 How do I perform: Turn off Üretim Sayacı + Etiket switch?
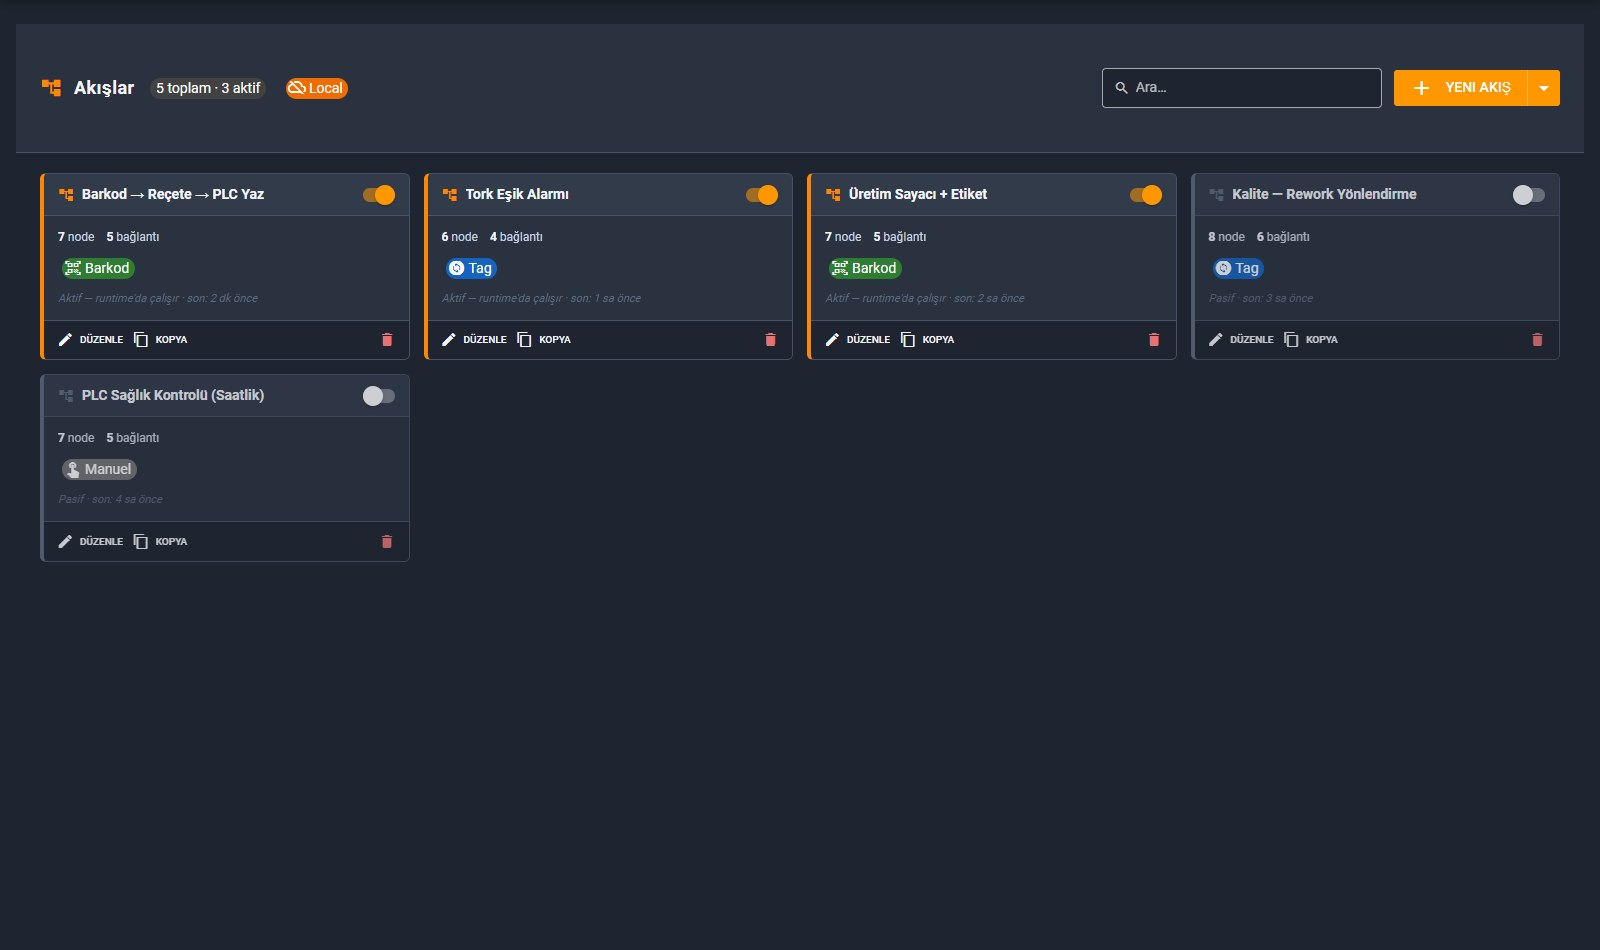pyautogui.click(x=1146, y=195)
